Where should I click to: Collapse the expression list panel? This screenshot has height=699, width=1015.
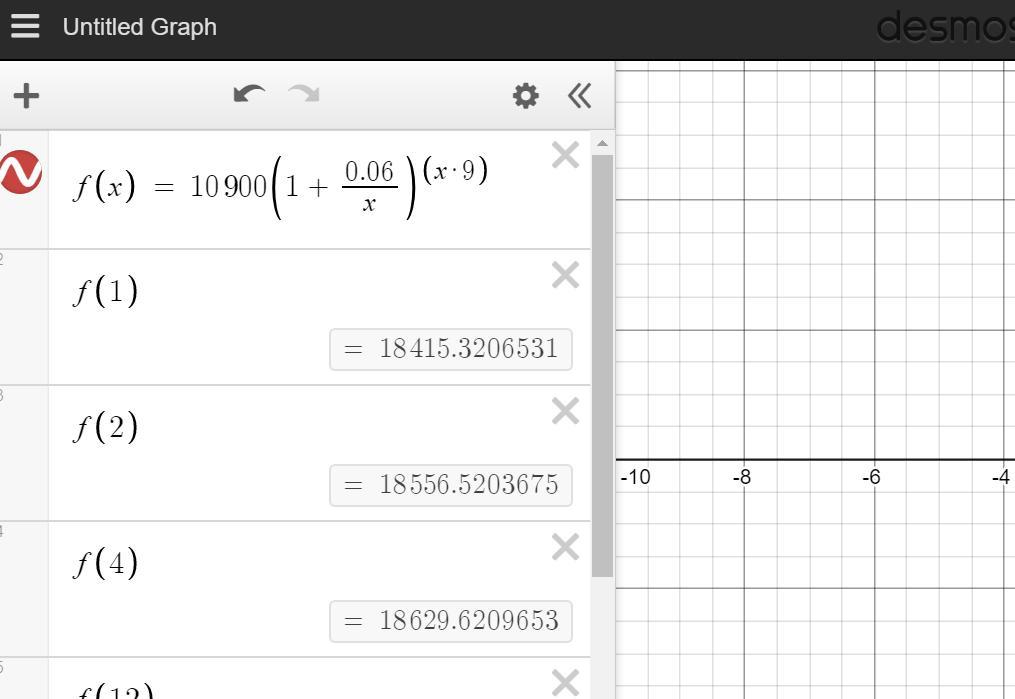pos(579,96)
